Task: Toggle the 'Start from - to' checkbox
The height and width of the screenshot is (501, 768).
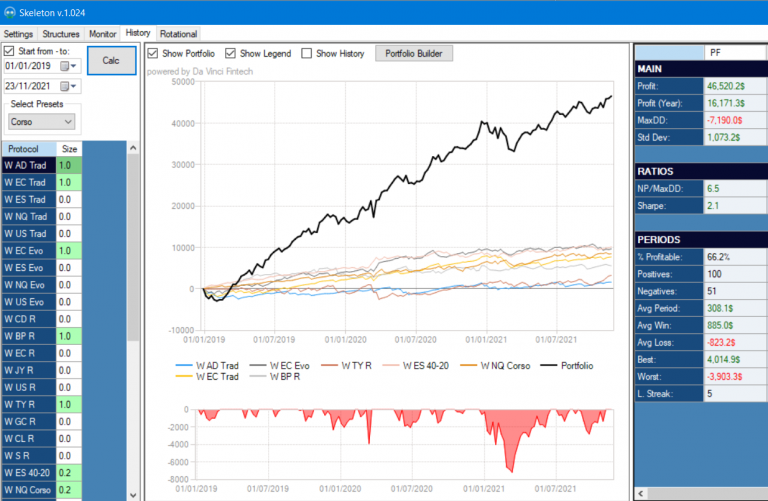Action: (x=9, y=51)
